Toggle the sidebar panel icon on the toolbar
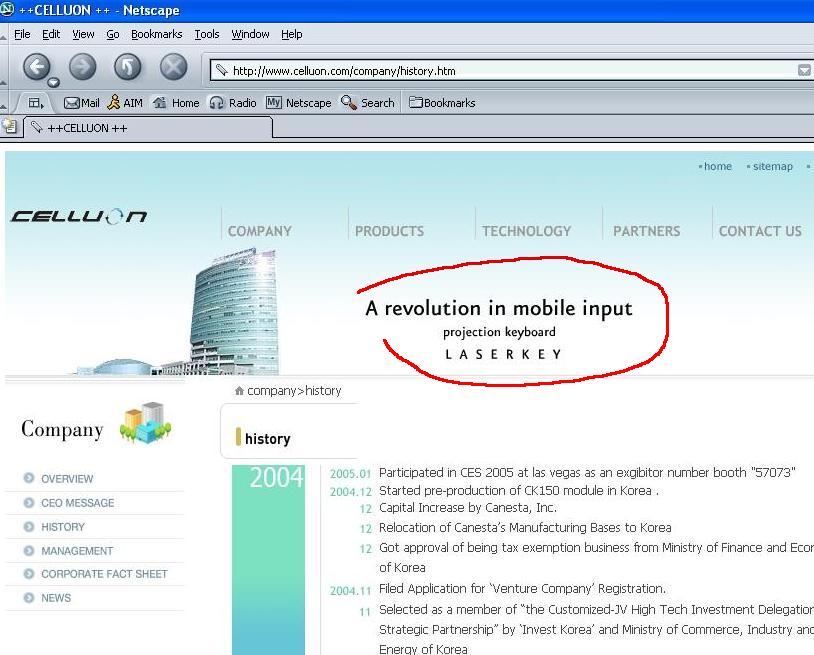Image resolution: width=814 pixels, height=655 pixels. [x=36, y=103]
